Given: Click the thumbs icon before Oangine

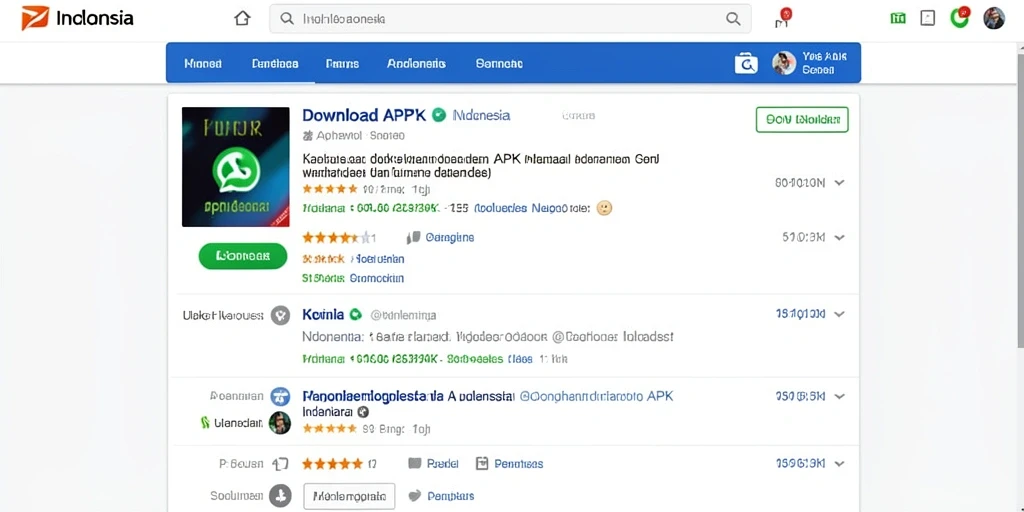Looking at the screenshot, I should (x=413, y=238).
